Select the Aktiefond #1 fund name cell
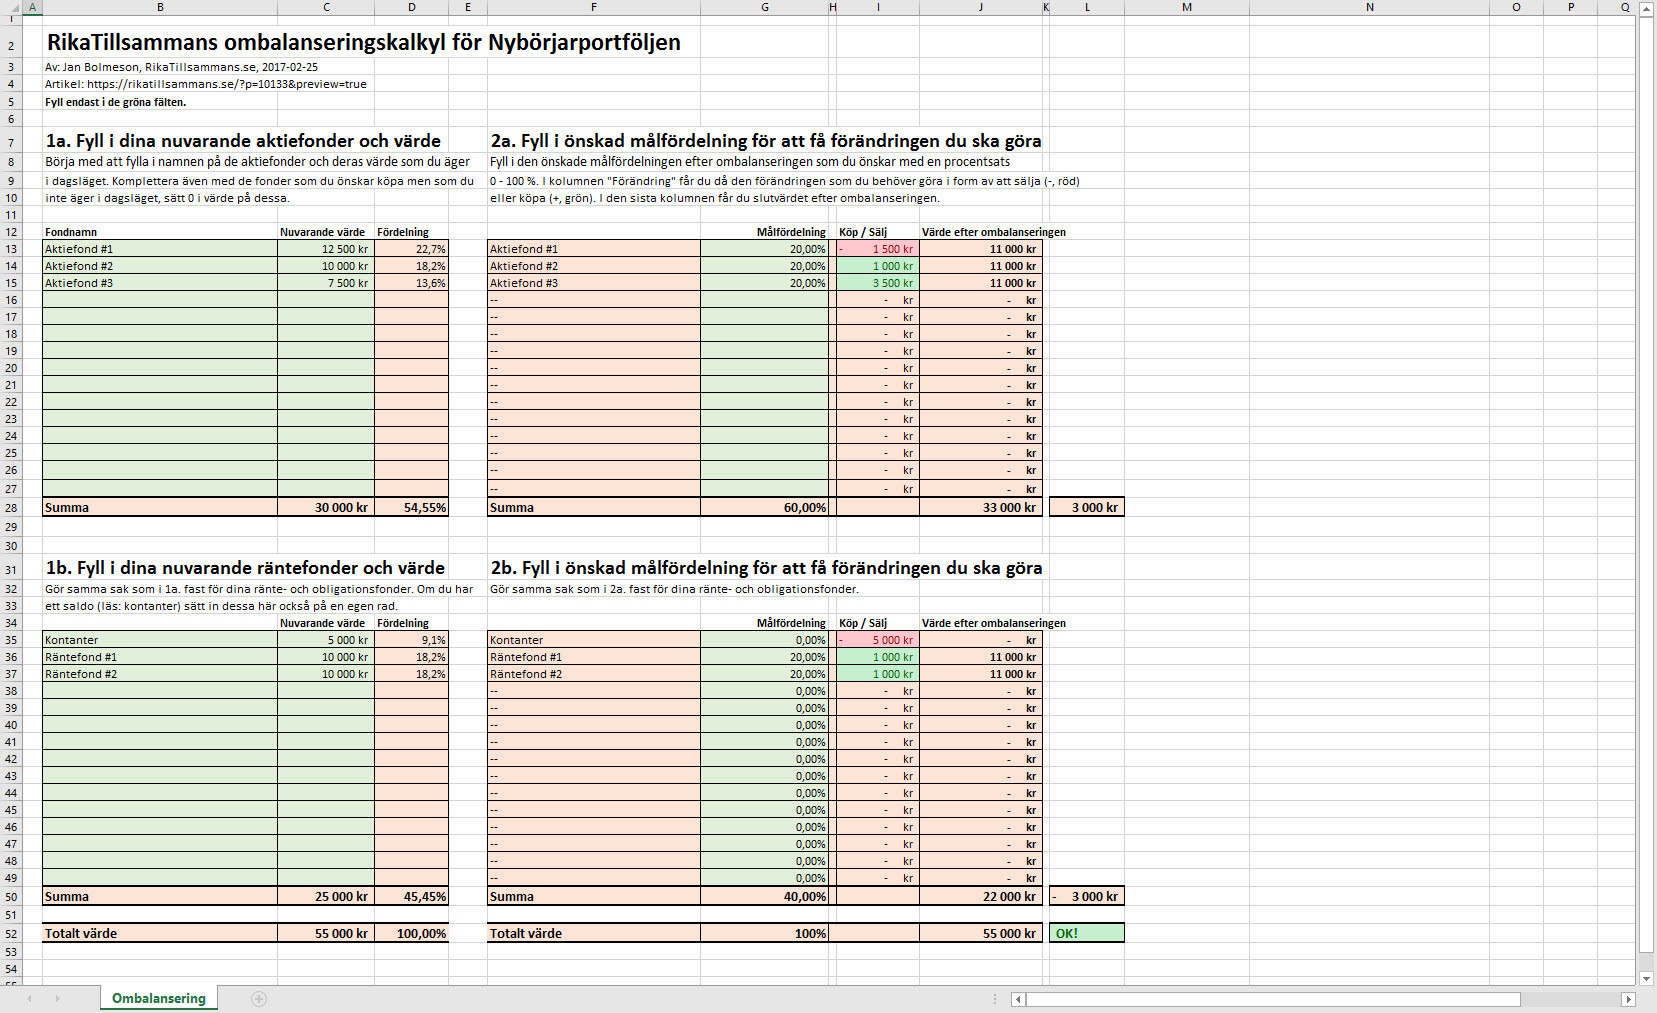The image size is (1657, 1013). click(160, 249)
